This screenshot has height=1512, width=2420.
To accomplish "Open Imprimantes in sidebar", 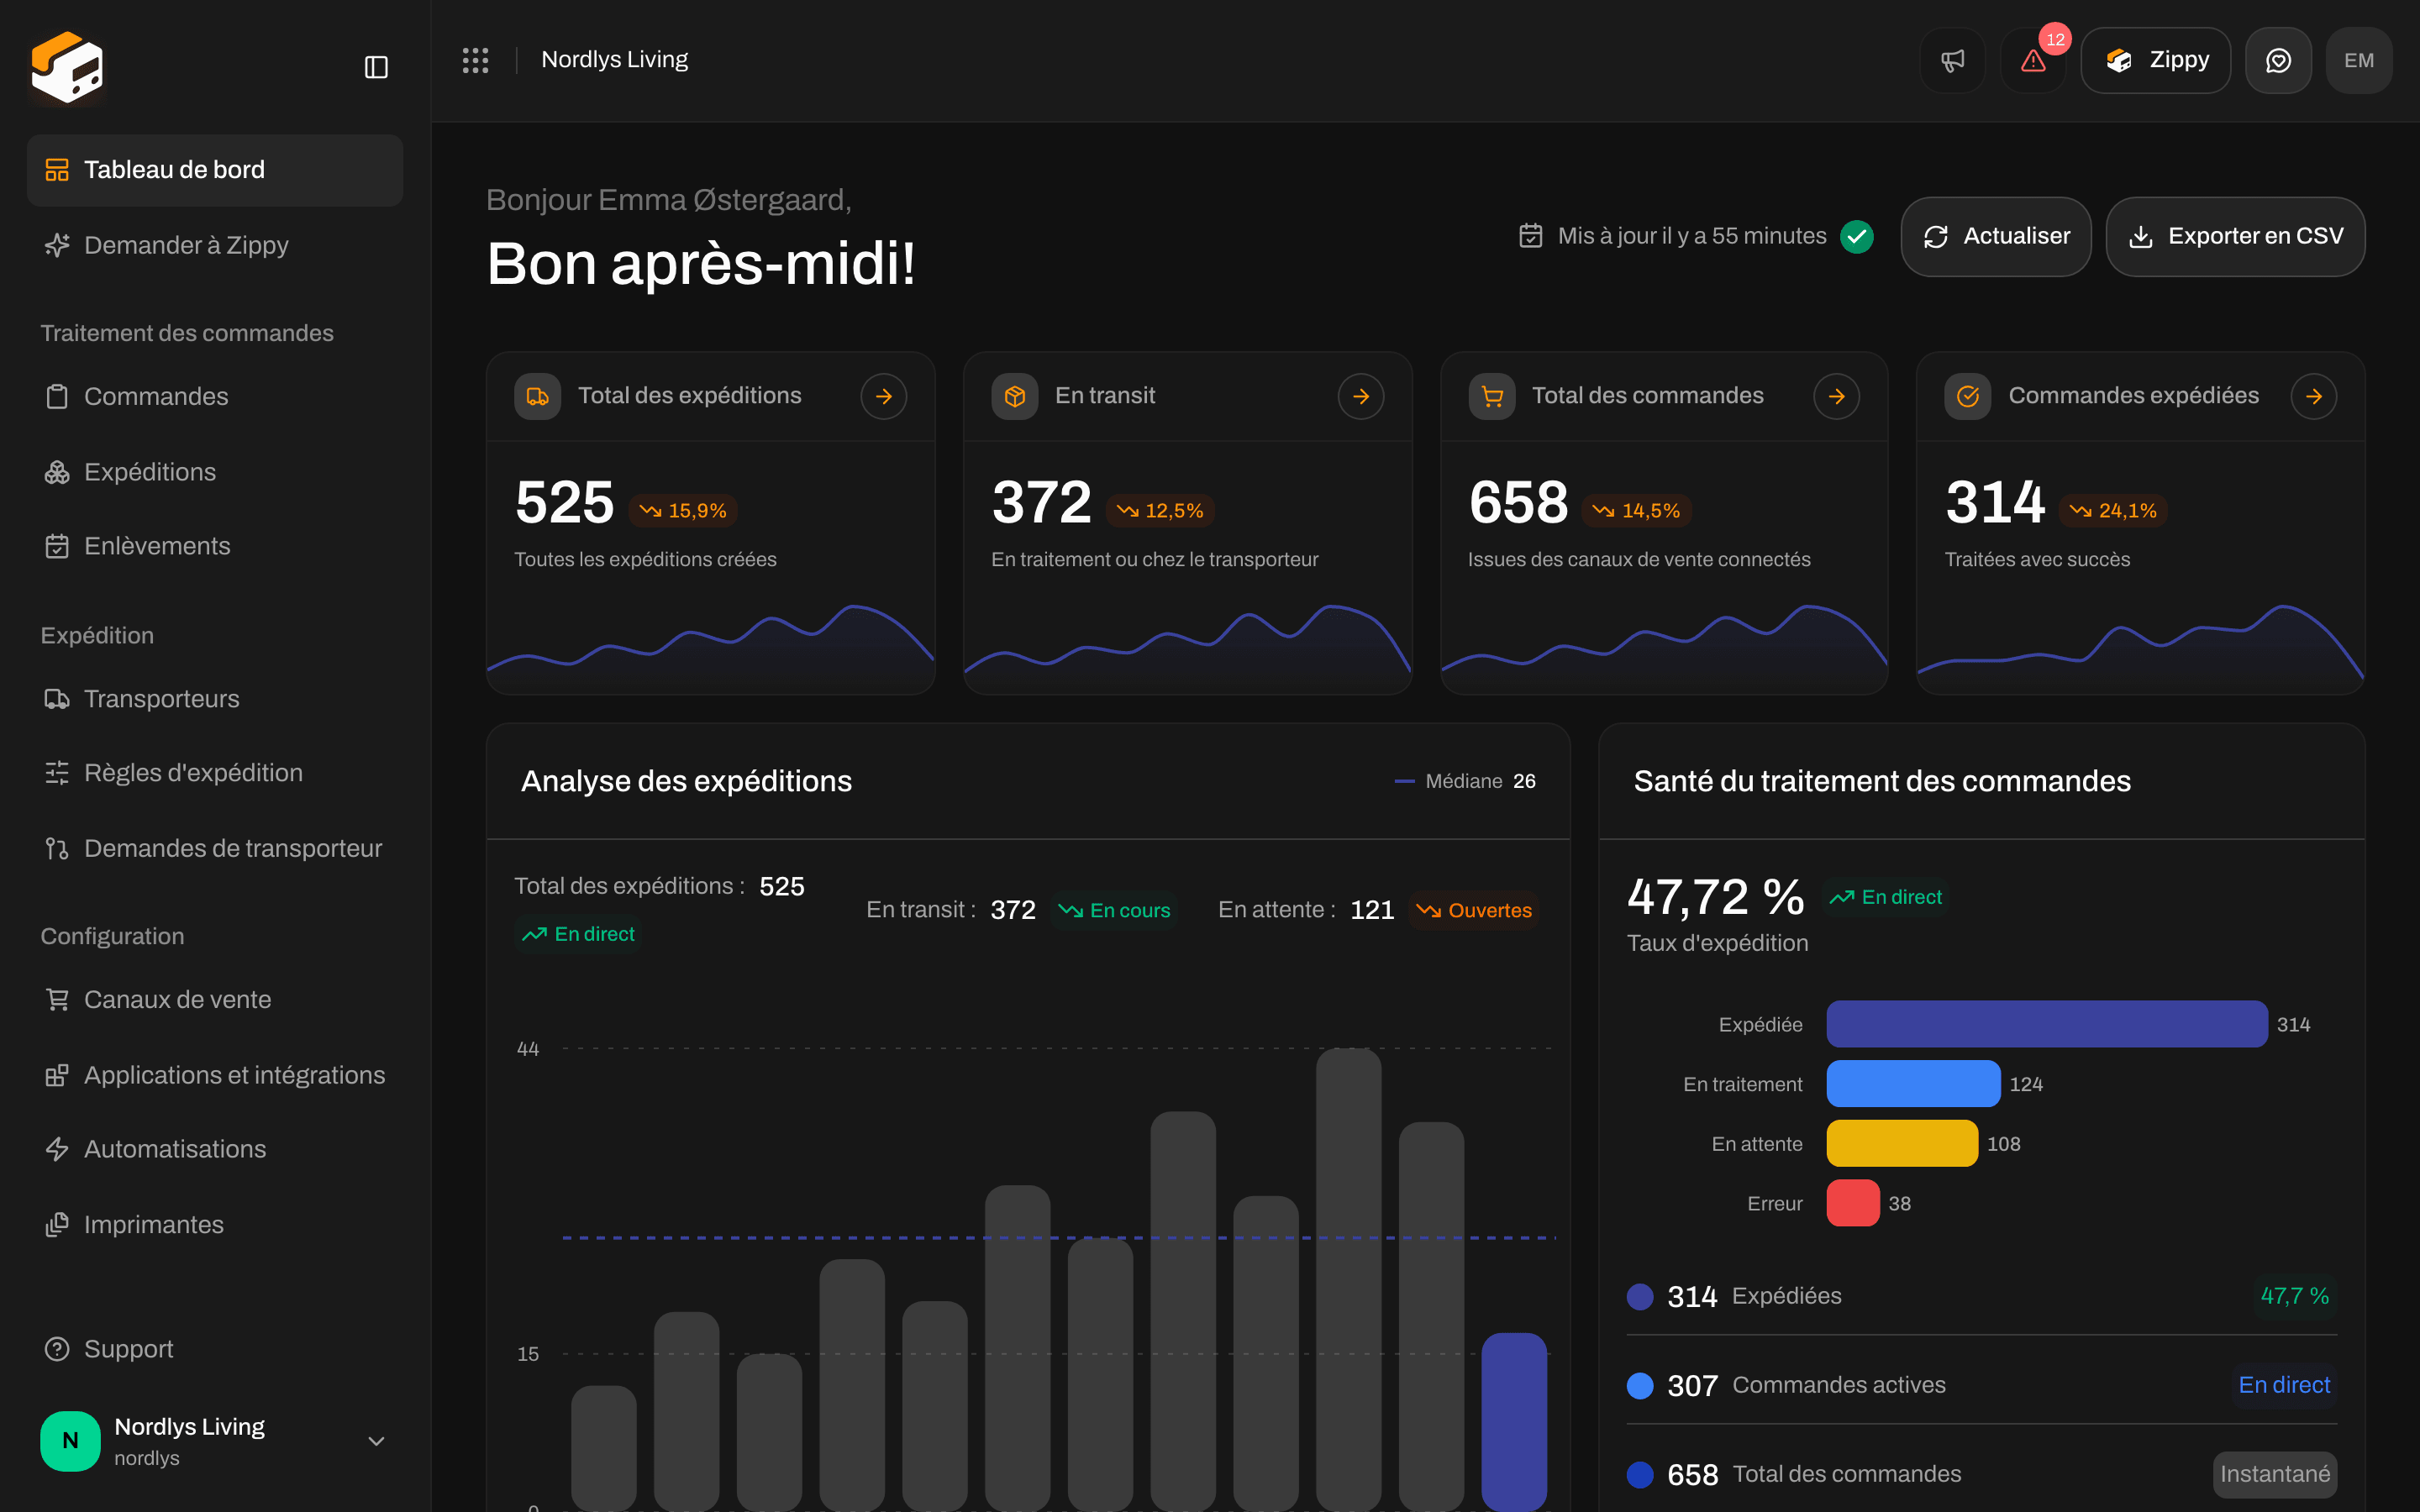I will coord(215,1224).
